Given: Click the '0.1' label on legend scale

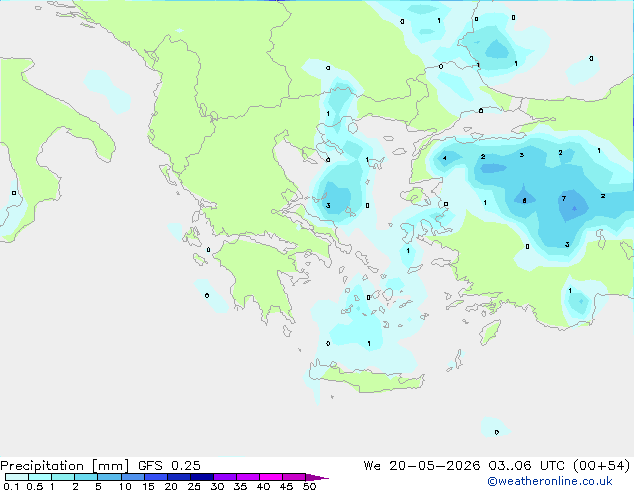Looking at the screenshot, I should pyautogui.click(x=11, y=486).
